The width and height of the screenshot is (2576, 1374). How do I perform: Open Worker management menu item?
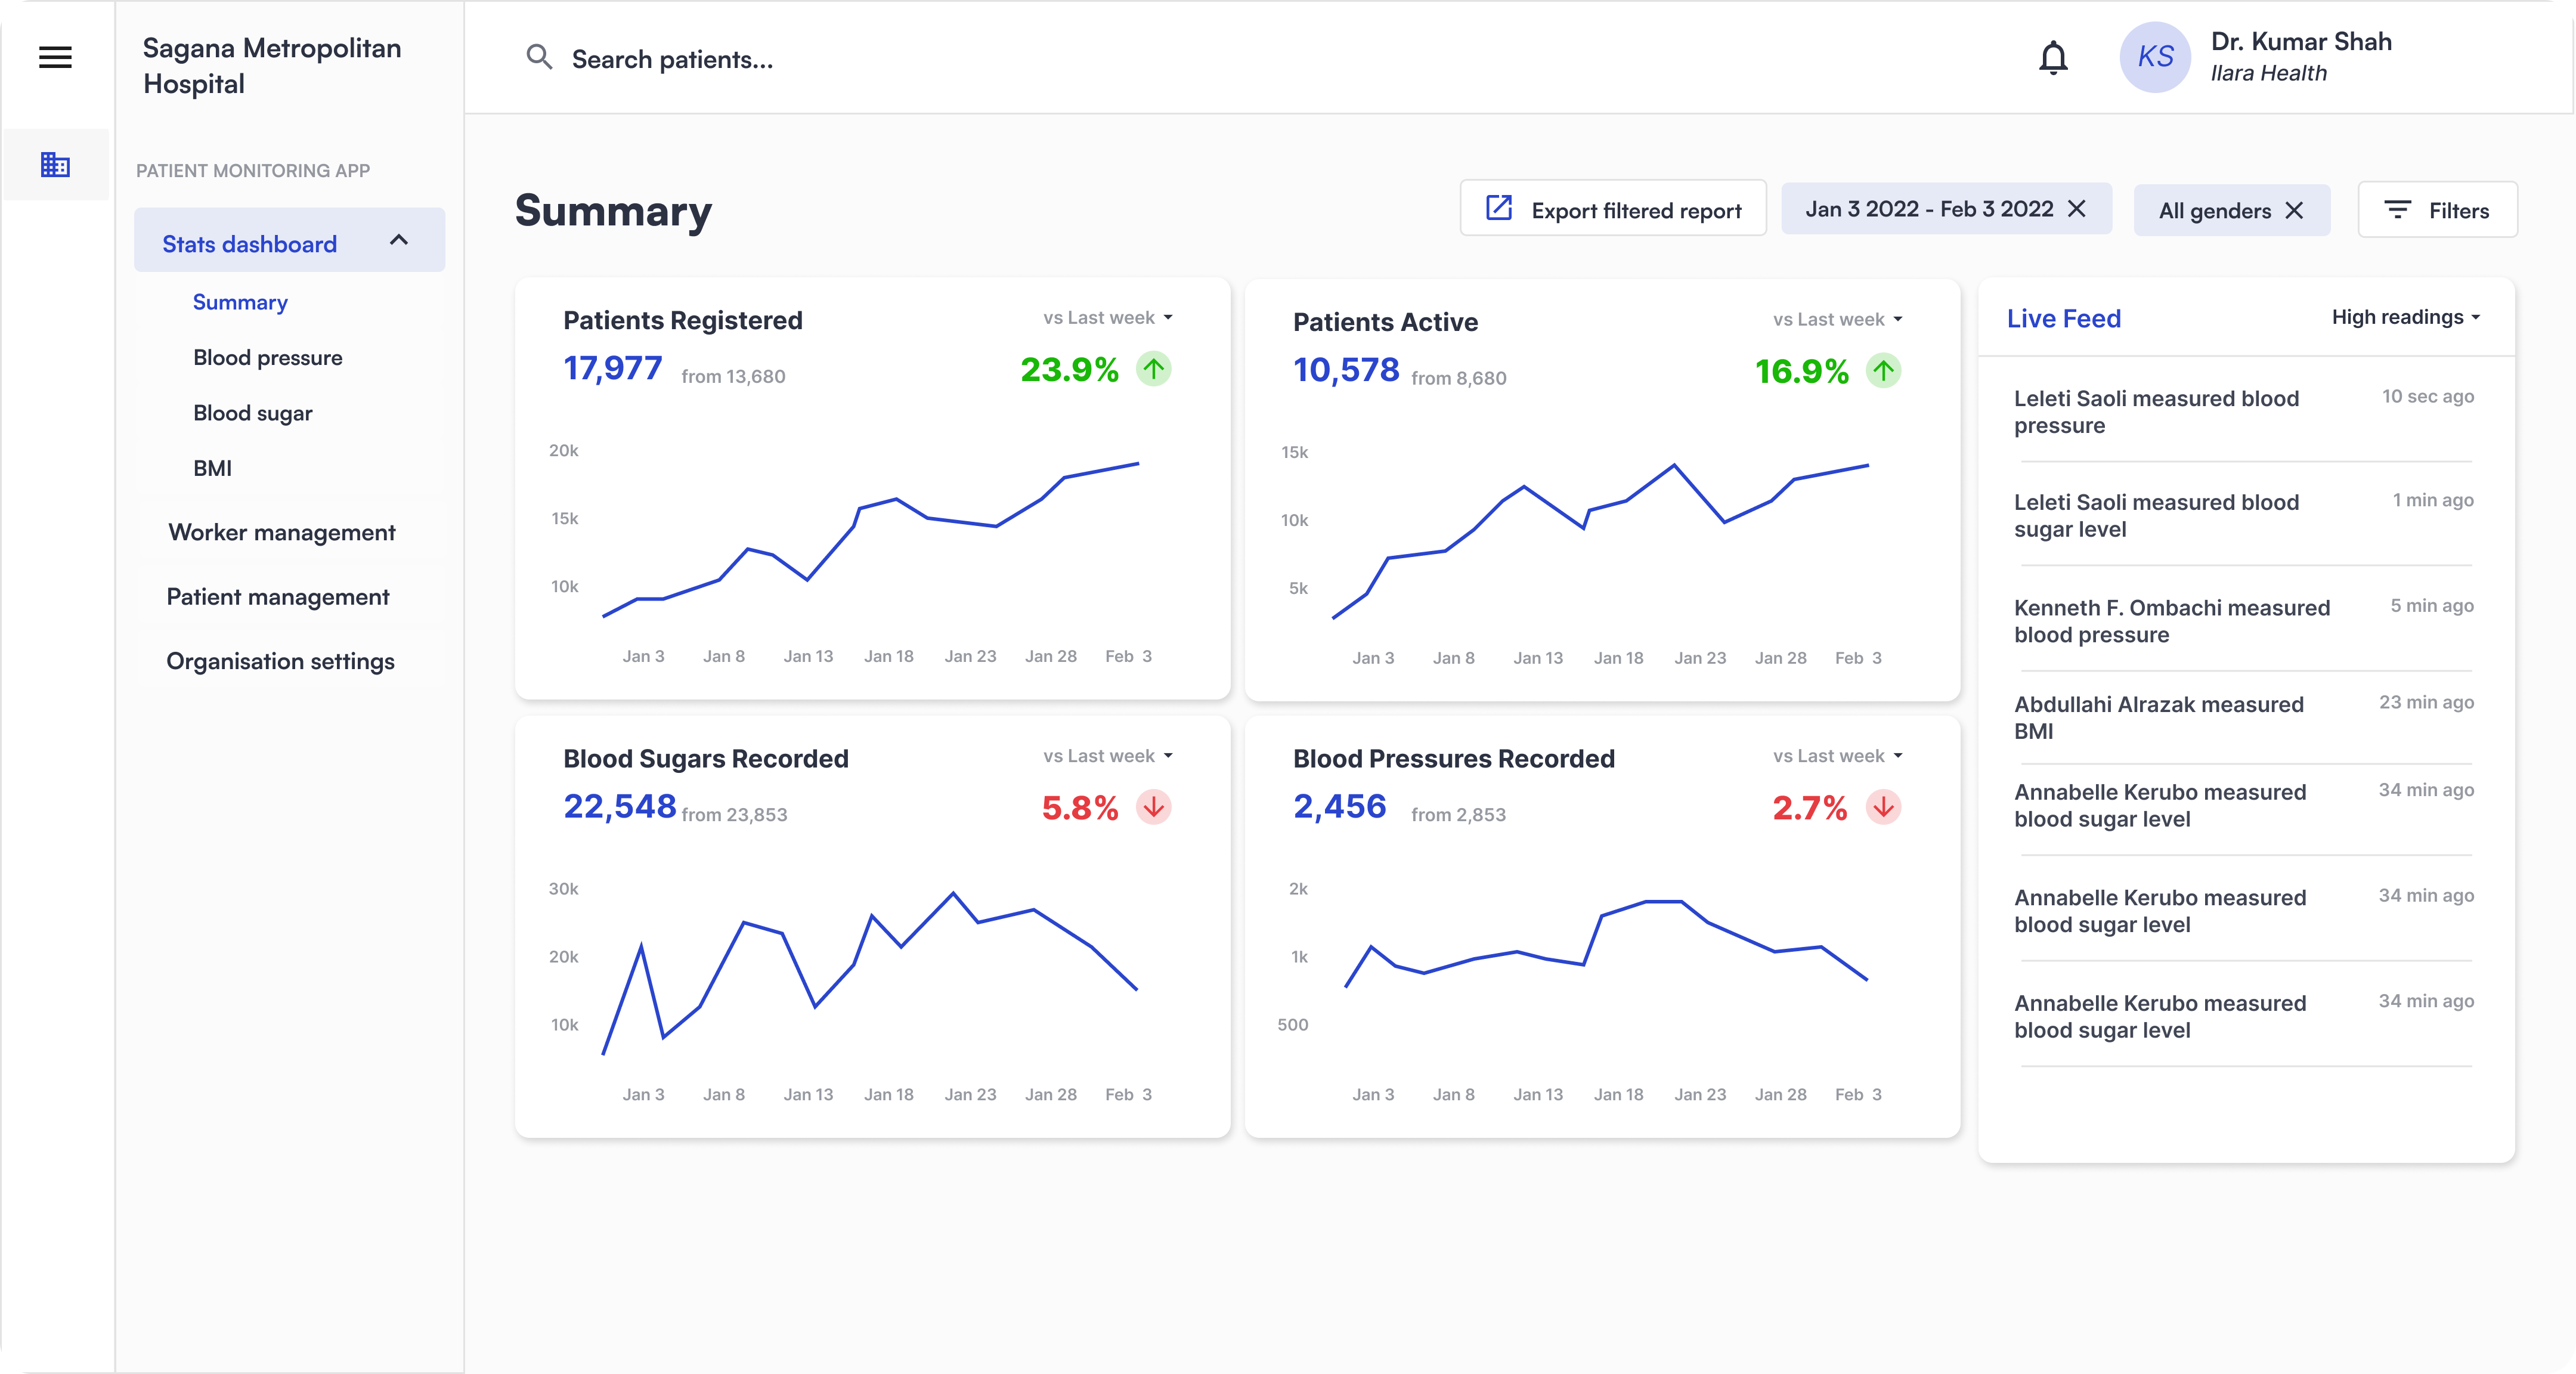point(282,533)
